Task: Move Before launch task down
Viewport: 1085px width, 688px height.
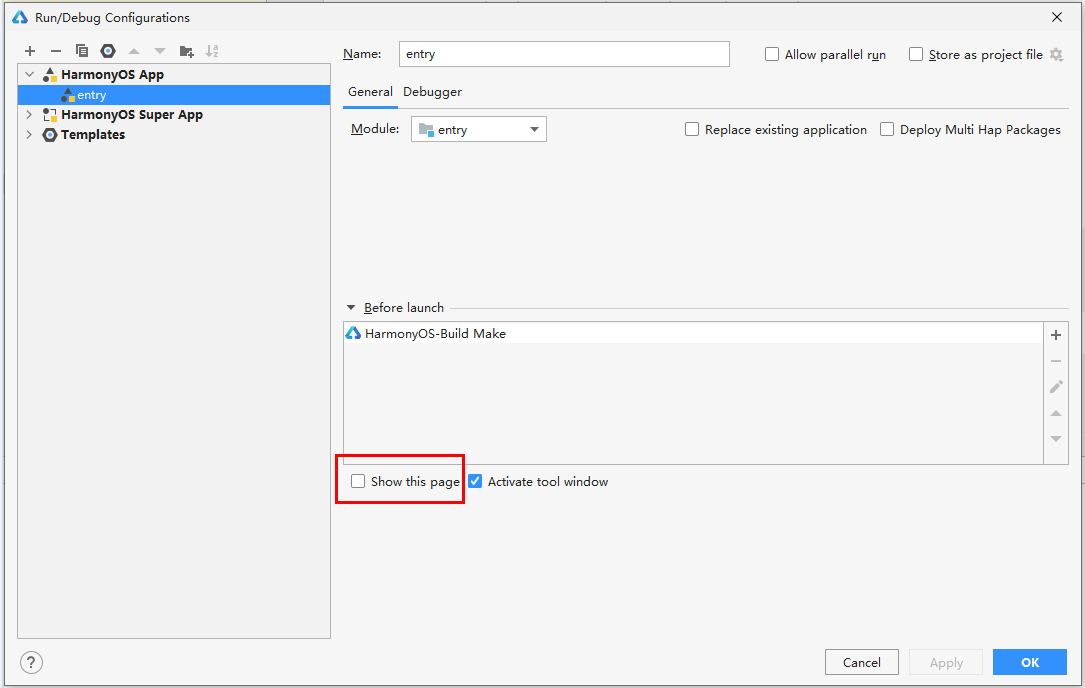Action: point(1056,439)
